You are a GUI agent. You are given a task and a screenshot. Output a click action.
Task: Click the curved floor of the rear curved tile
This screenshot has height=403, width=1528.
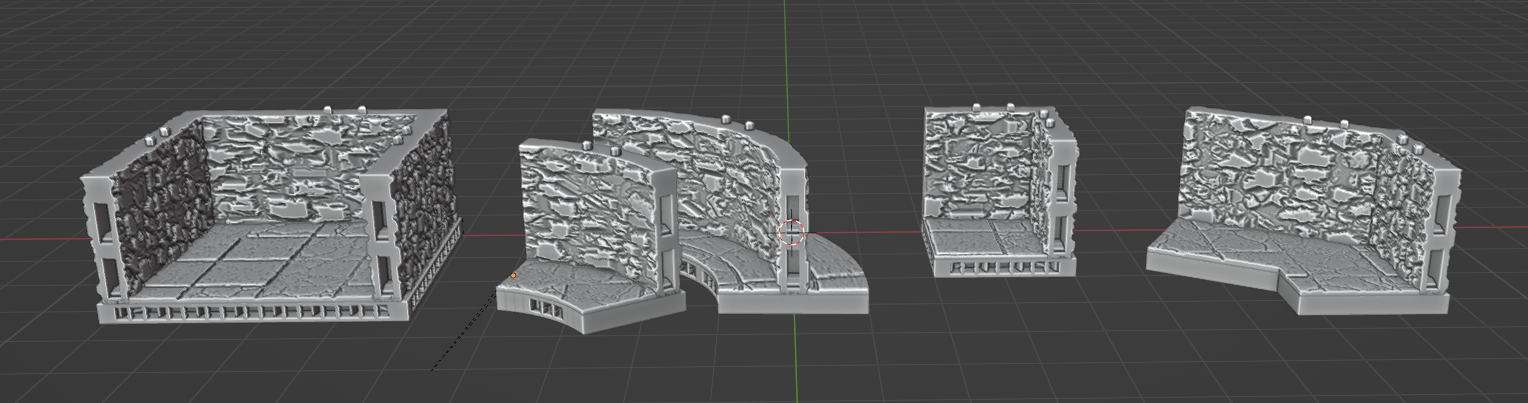point(730,262)
